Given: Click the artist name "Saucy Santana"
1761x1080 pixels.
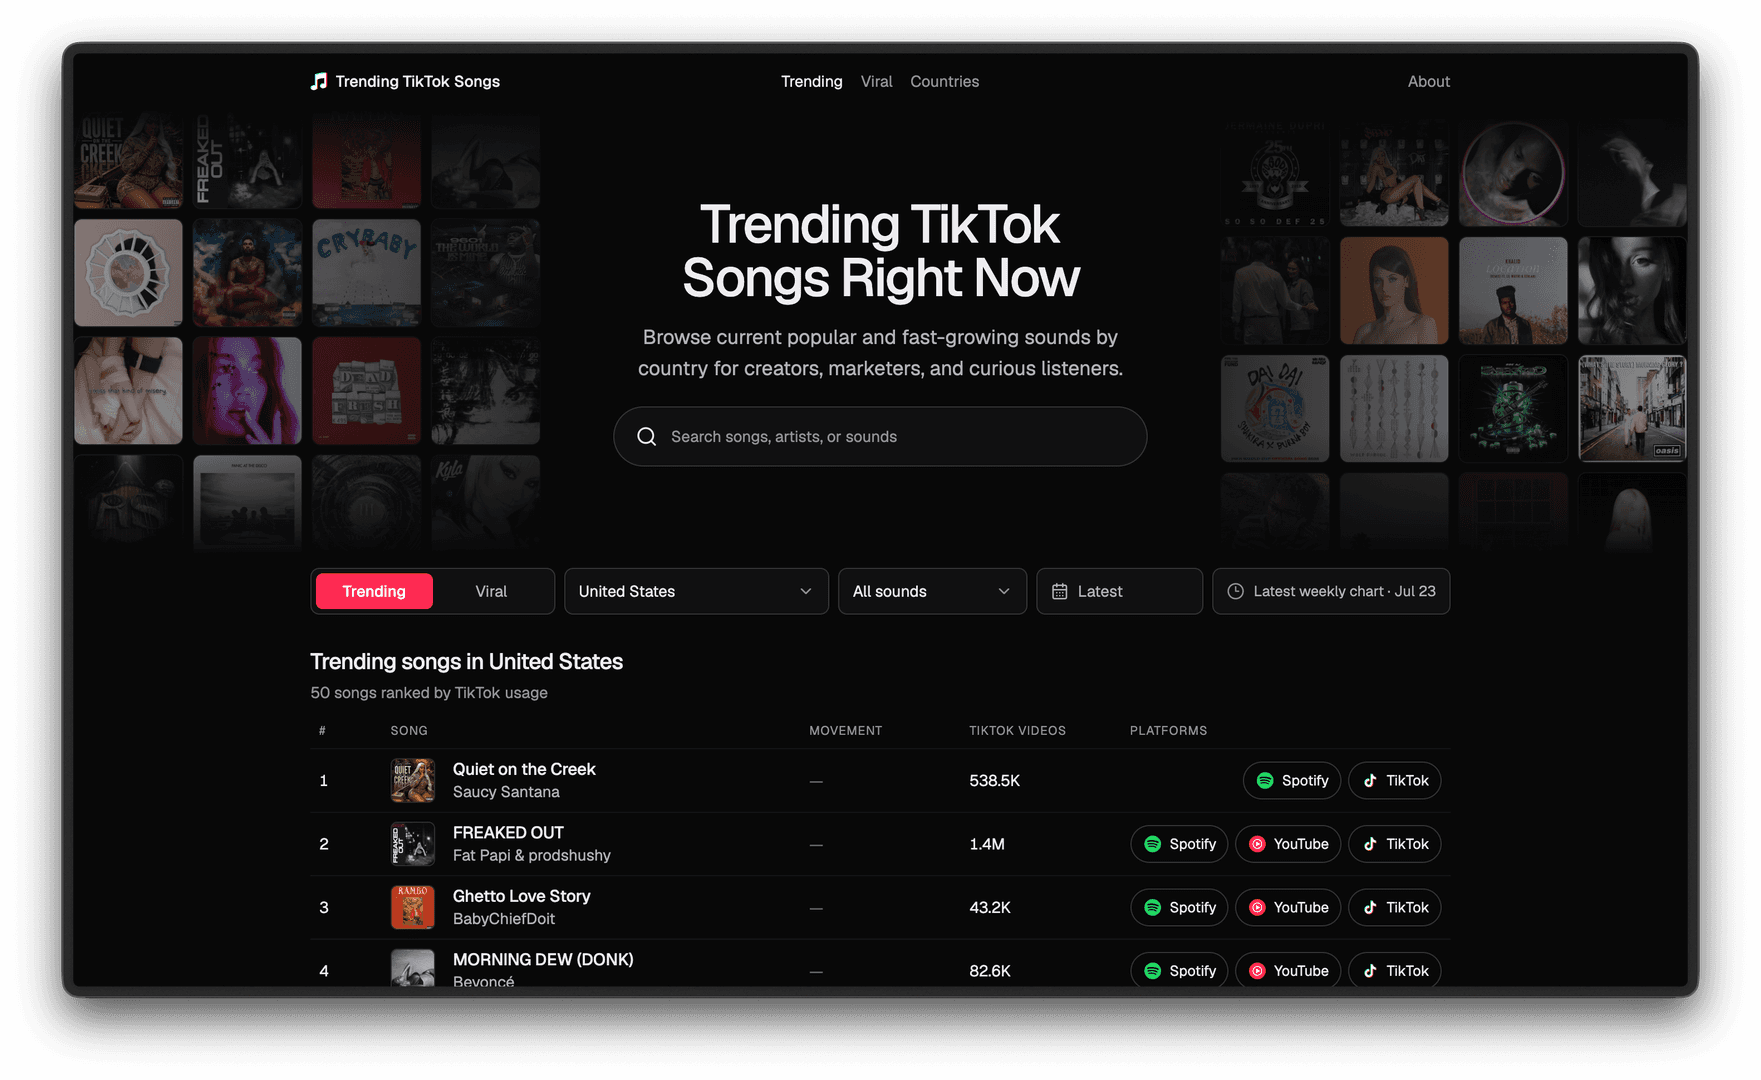Looking at the screenshot, I should coord(506,792).
